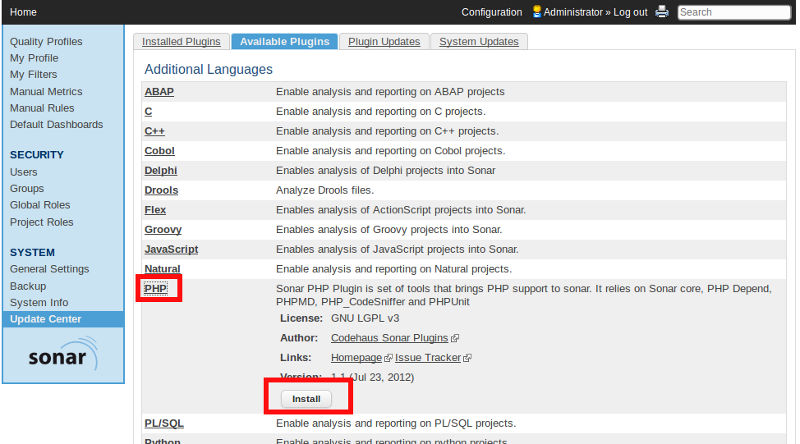Open the Plugin Updates tab
Screen dimensions: 800x444
[384, 42]
